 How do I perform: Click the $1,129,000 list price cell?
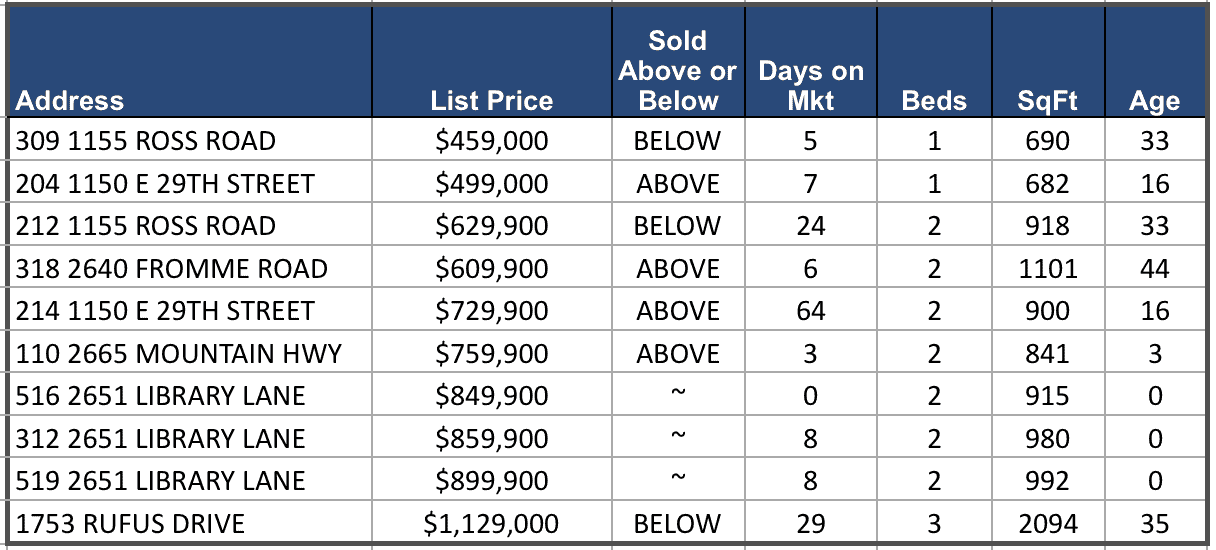pos(491,524)
